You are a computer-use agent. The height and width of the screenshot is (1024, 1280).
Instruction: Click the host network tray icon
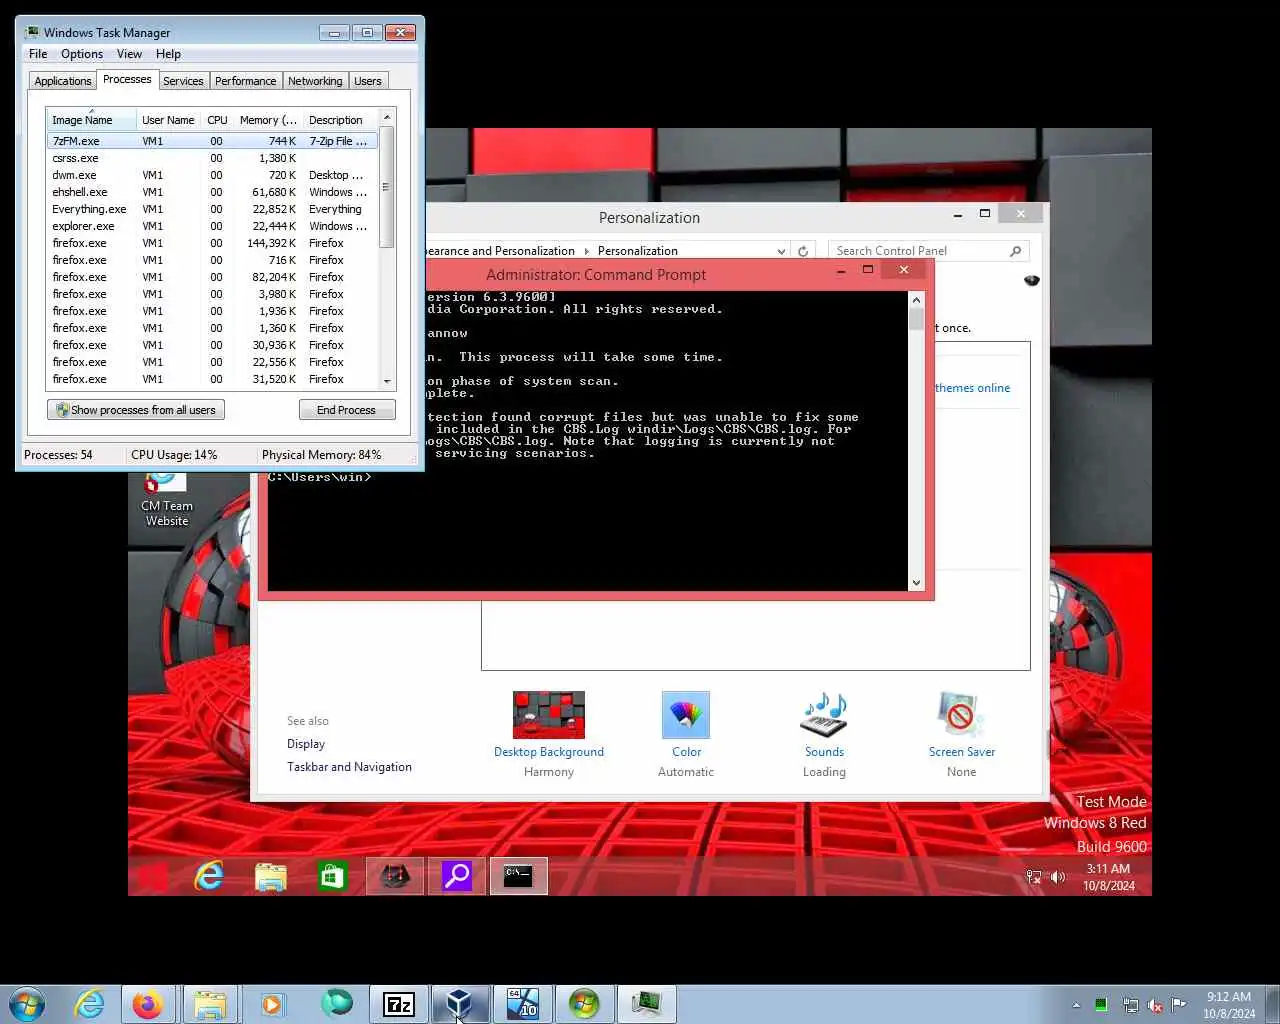coord(1130,1005)
